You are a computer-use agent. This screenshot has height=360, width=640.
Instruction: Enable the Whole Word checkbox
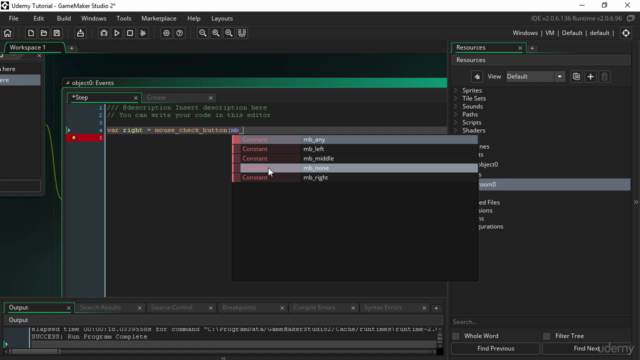pyautogui.click(x=456, y=336)
